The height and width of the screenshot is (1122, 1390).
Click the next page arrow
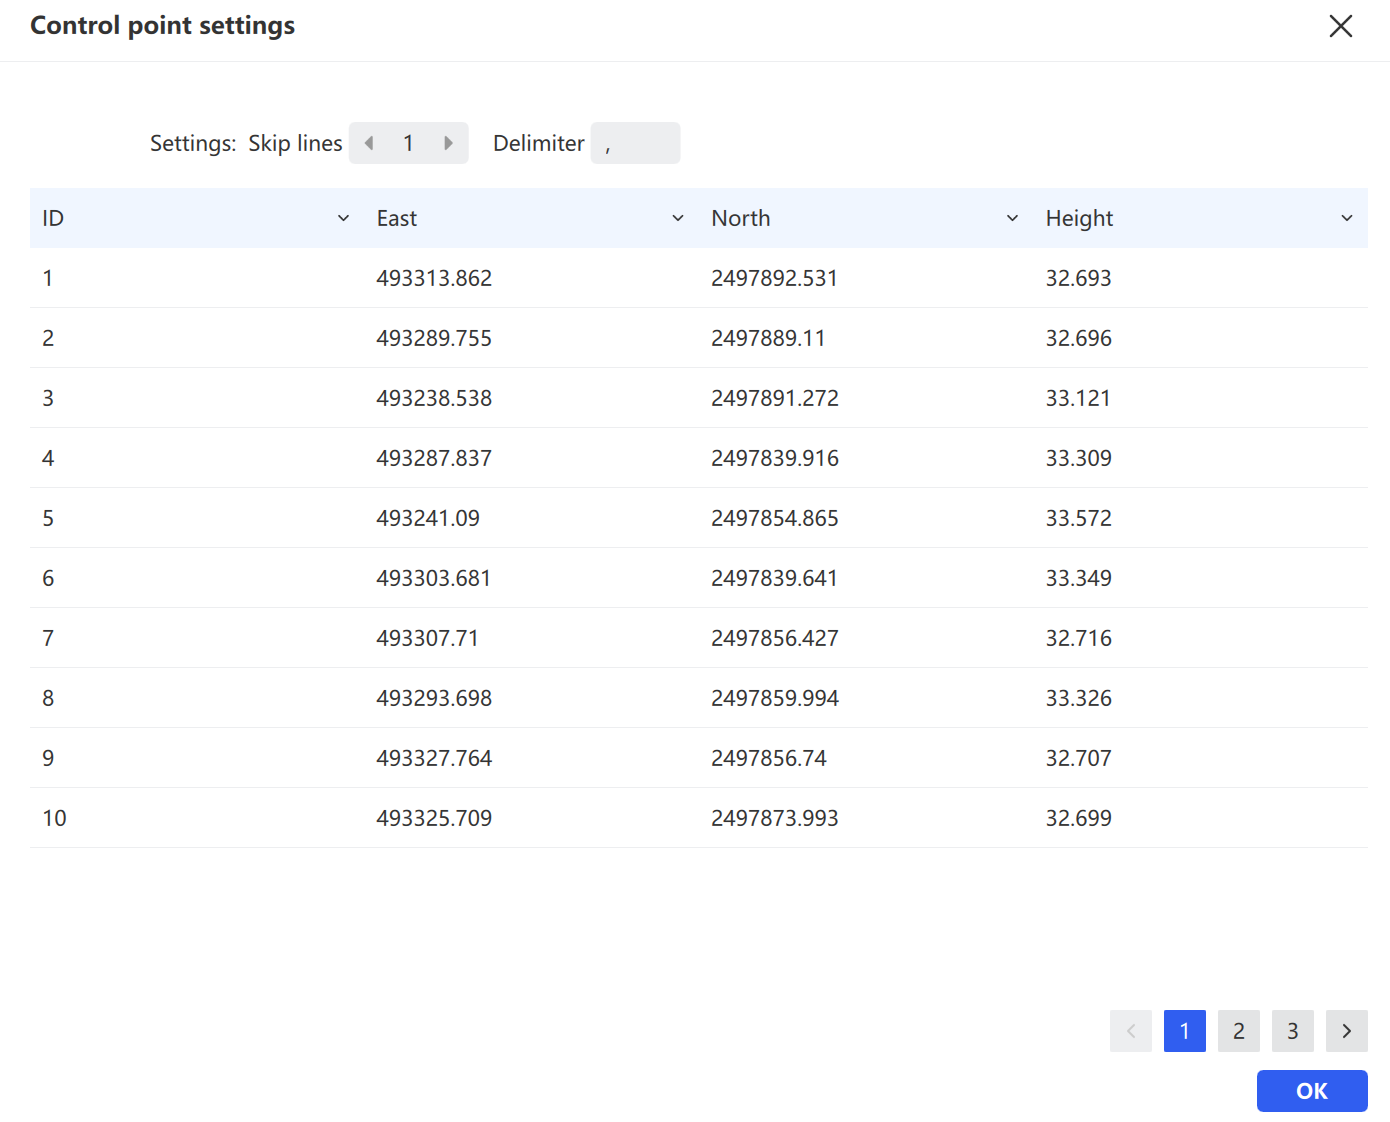click(x=1346, y=1031)
